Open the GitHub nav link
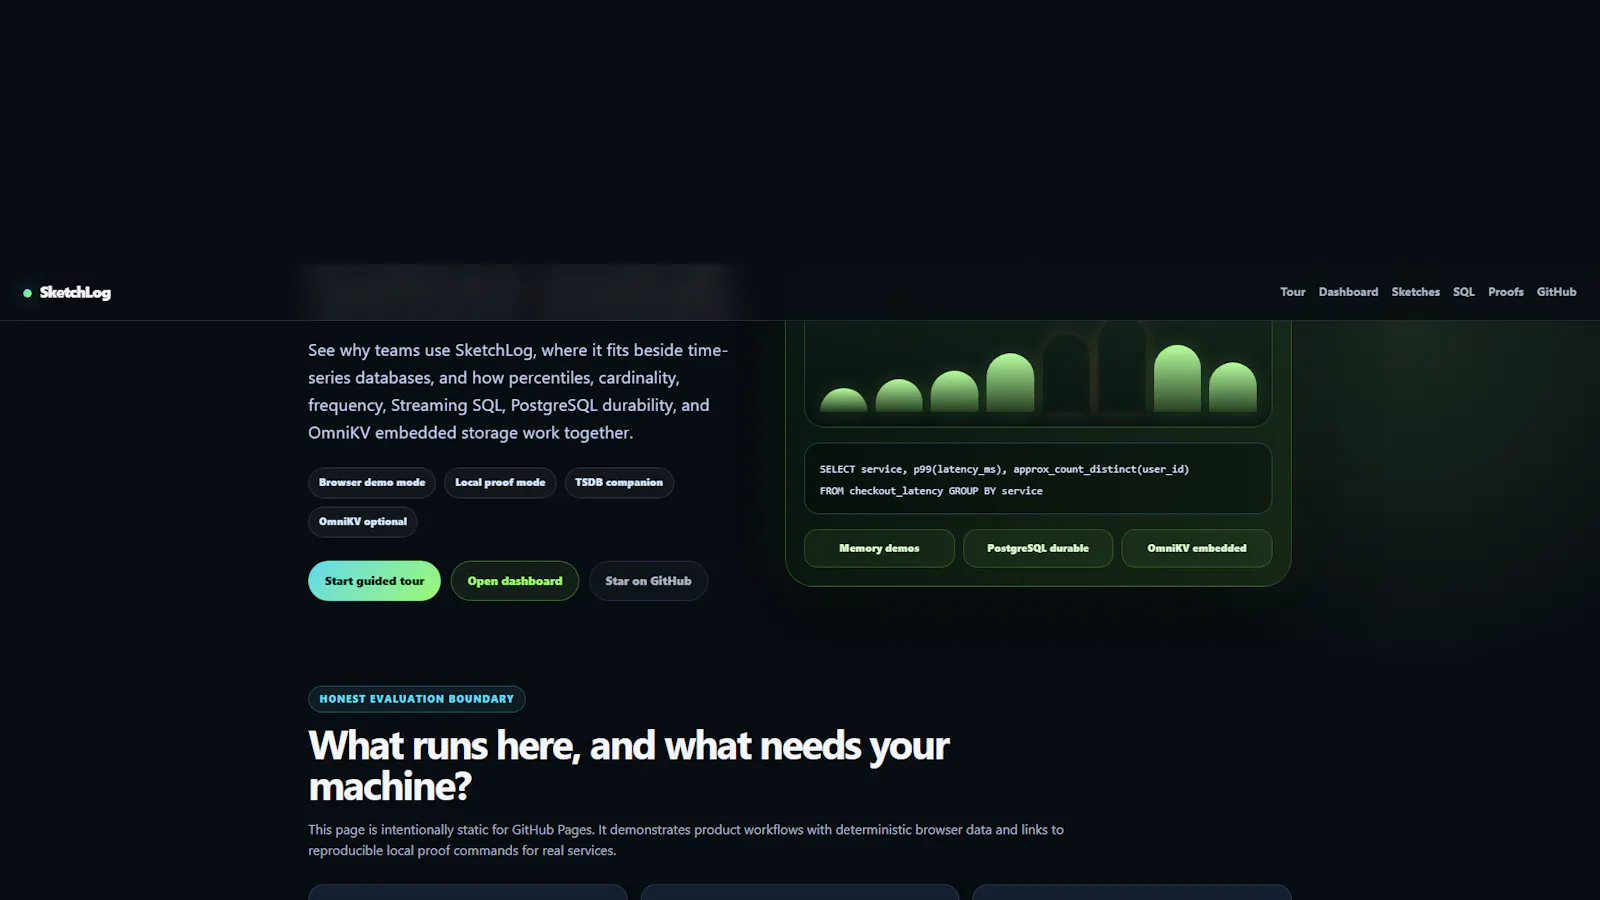 point(1557,292)
